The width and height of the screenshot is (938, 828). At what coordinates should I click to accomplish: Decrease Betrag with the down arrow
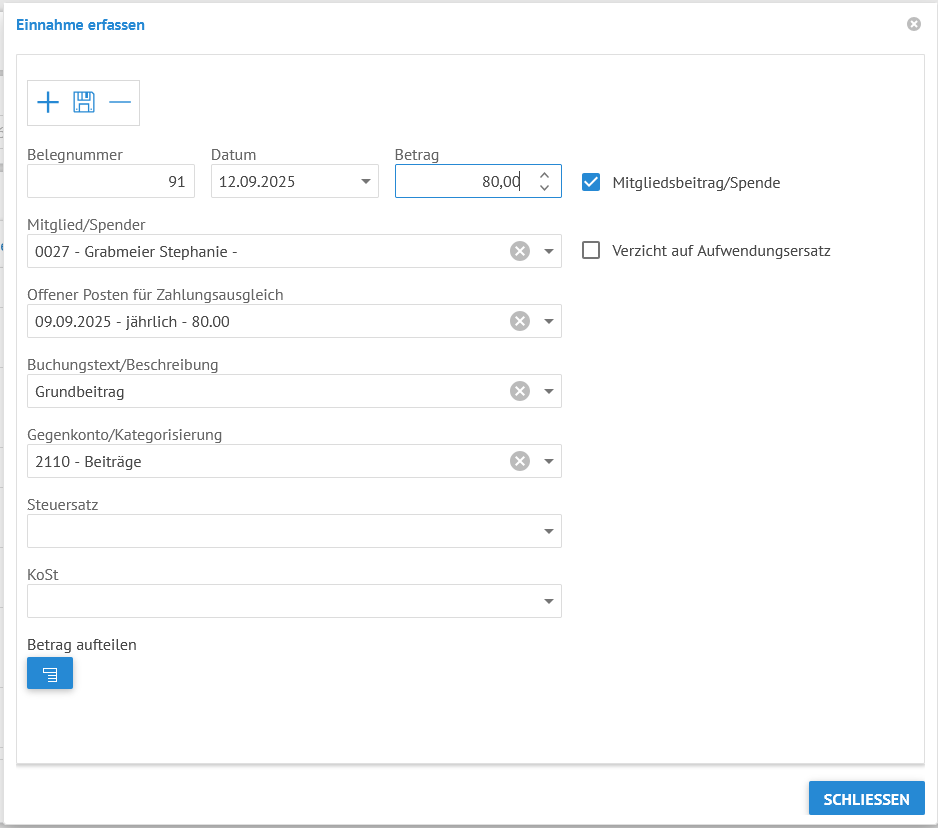point(544,188)
